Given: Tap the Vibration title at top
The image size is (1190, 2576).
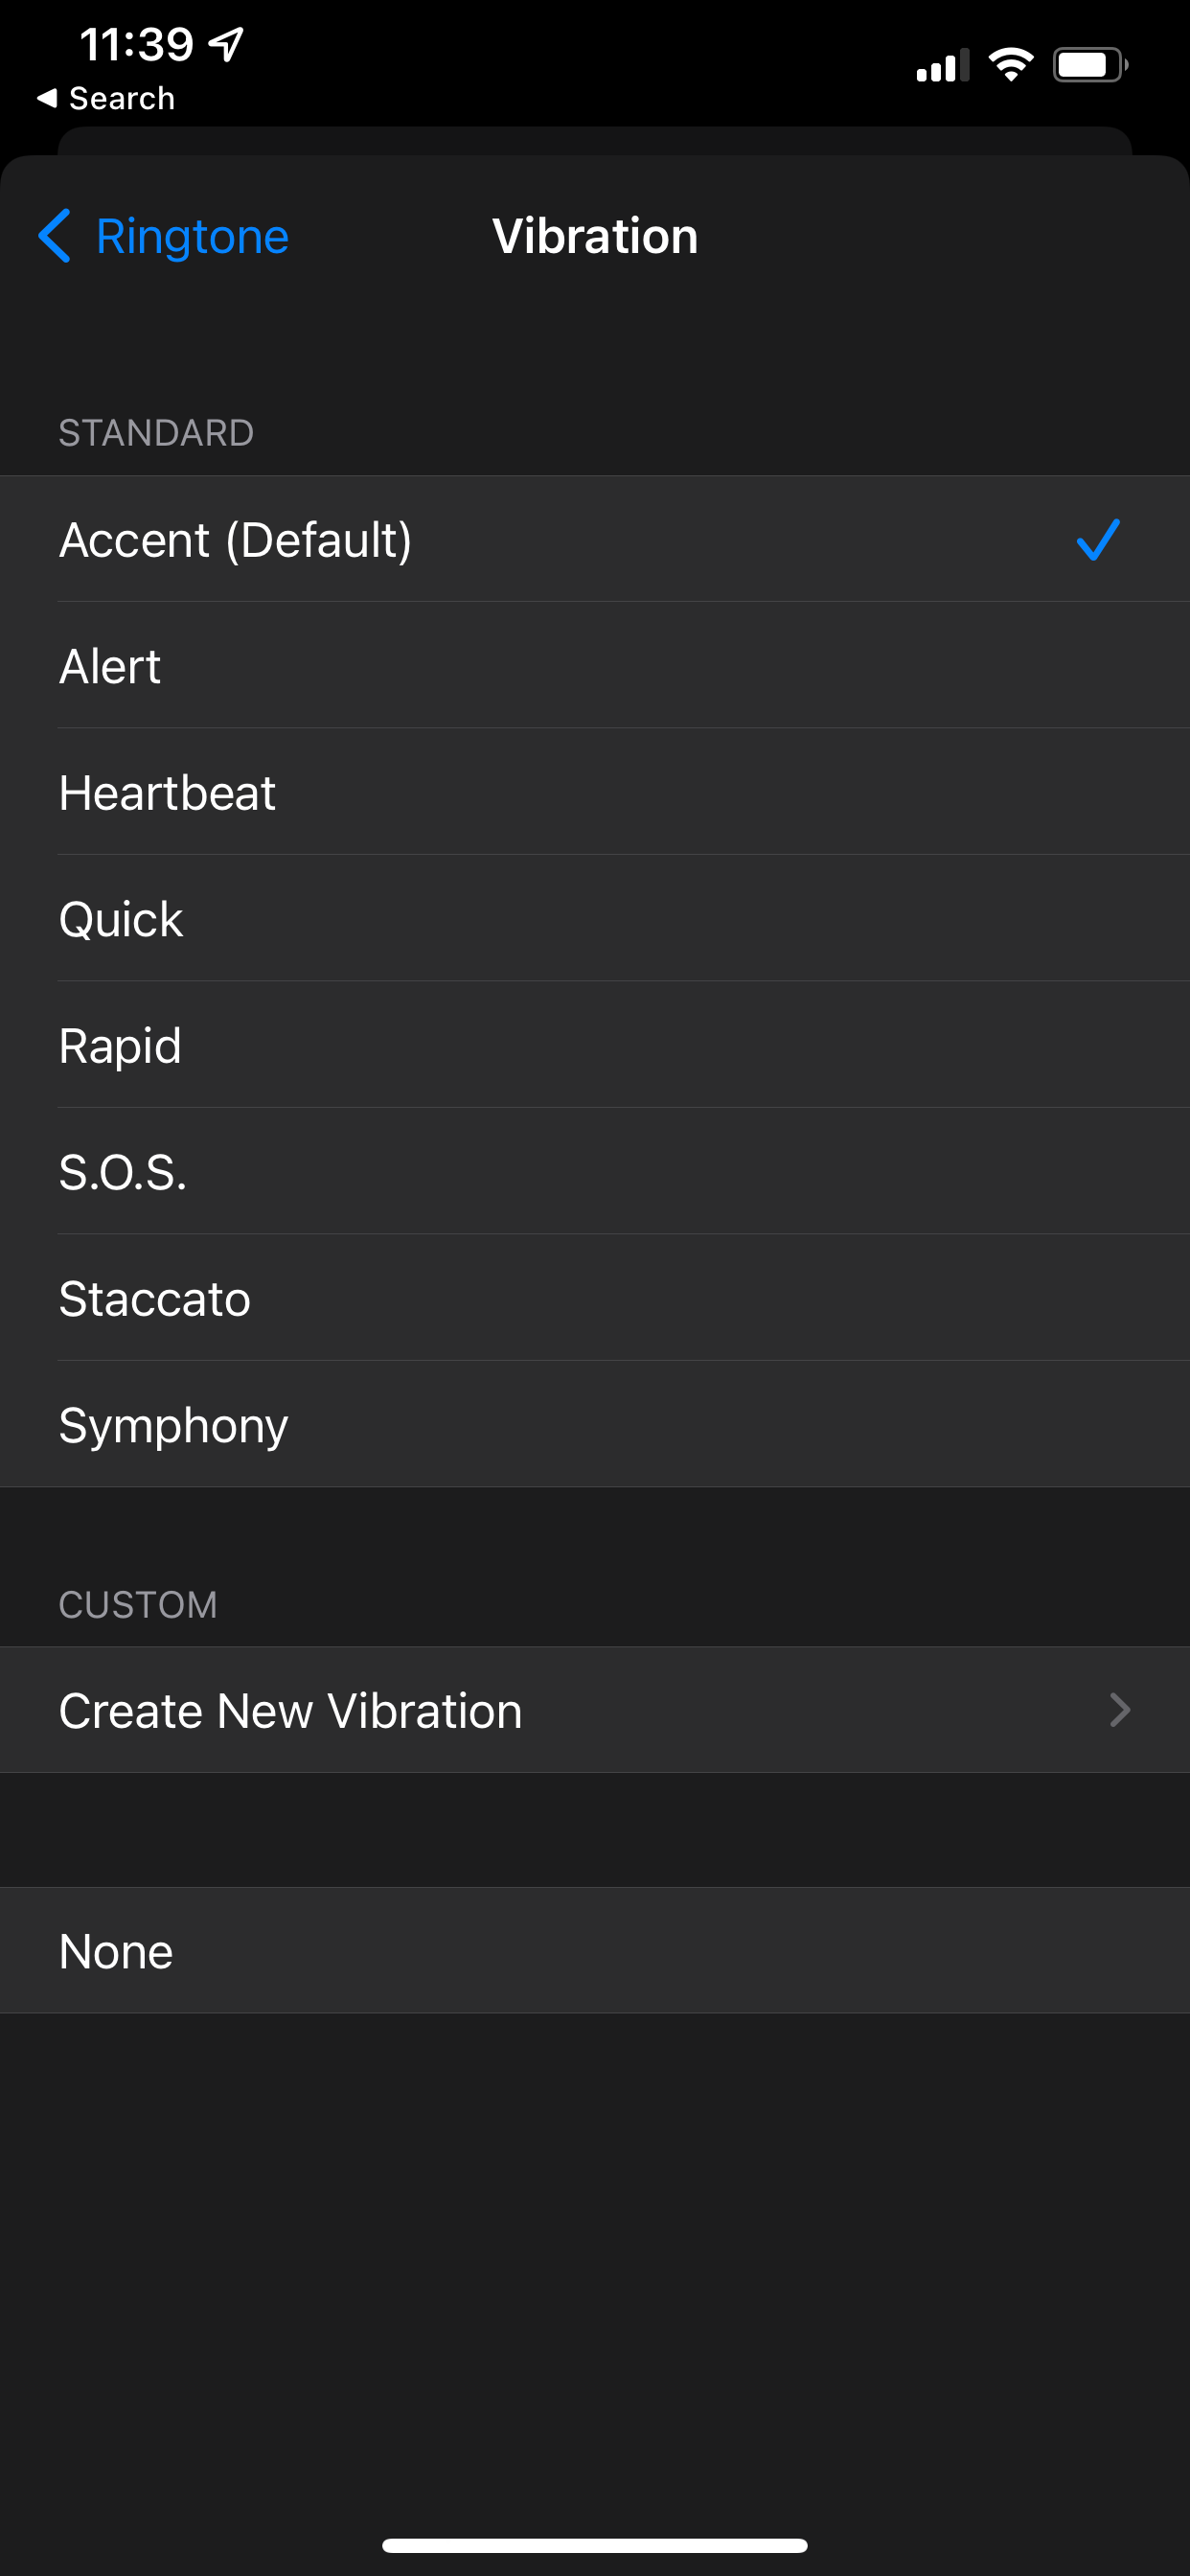Looking at the screenshot, I should [x=594, y=236].
